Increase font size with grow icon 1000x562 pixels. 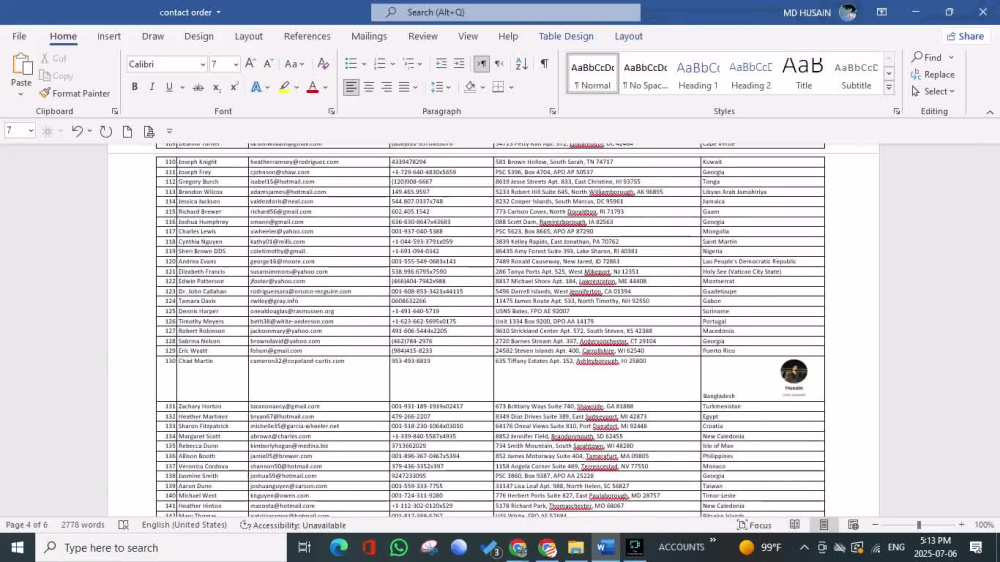tap(251, 63)
